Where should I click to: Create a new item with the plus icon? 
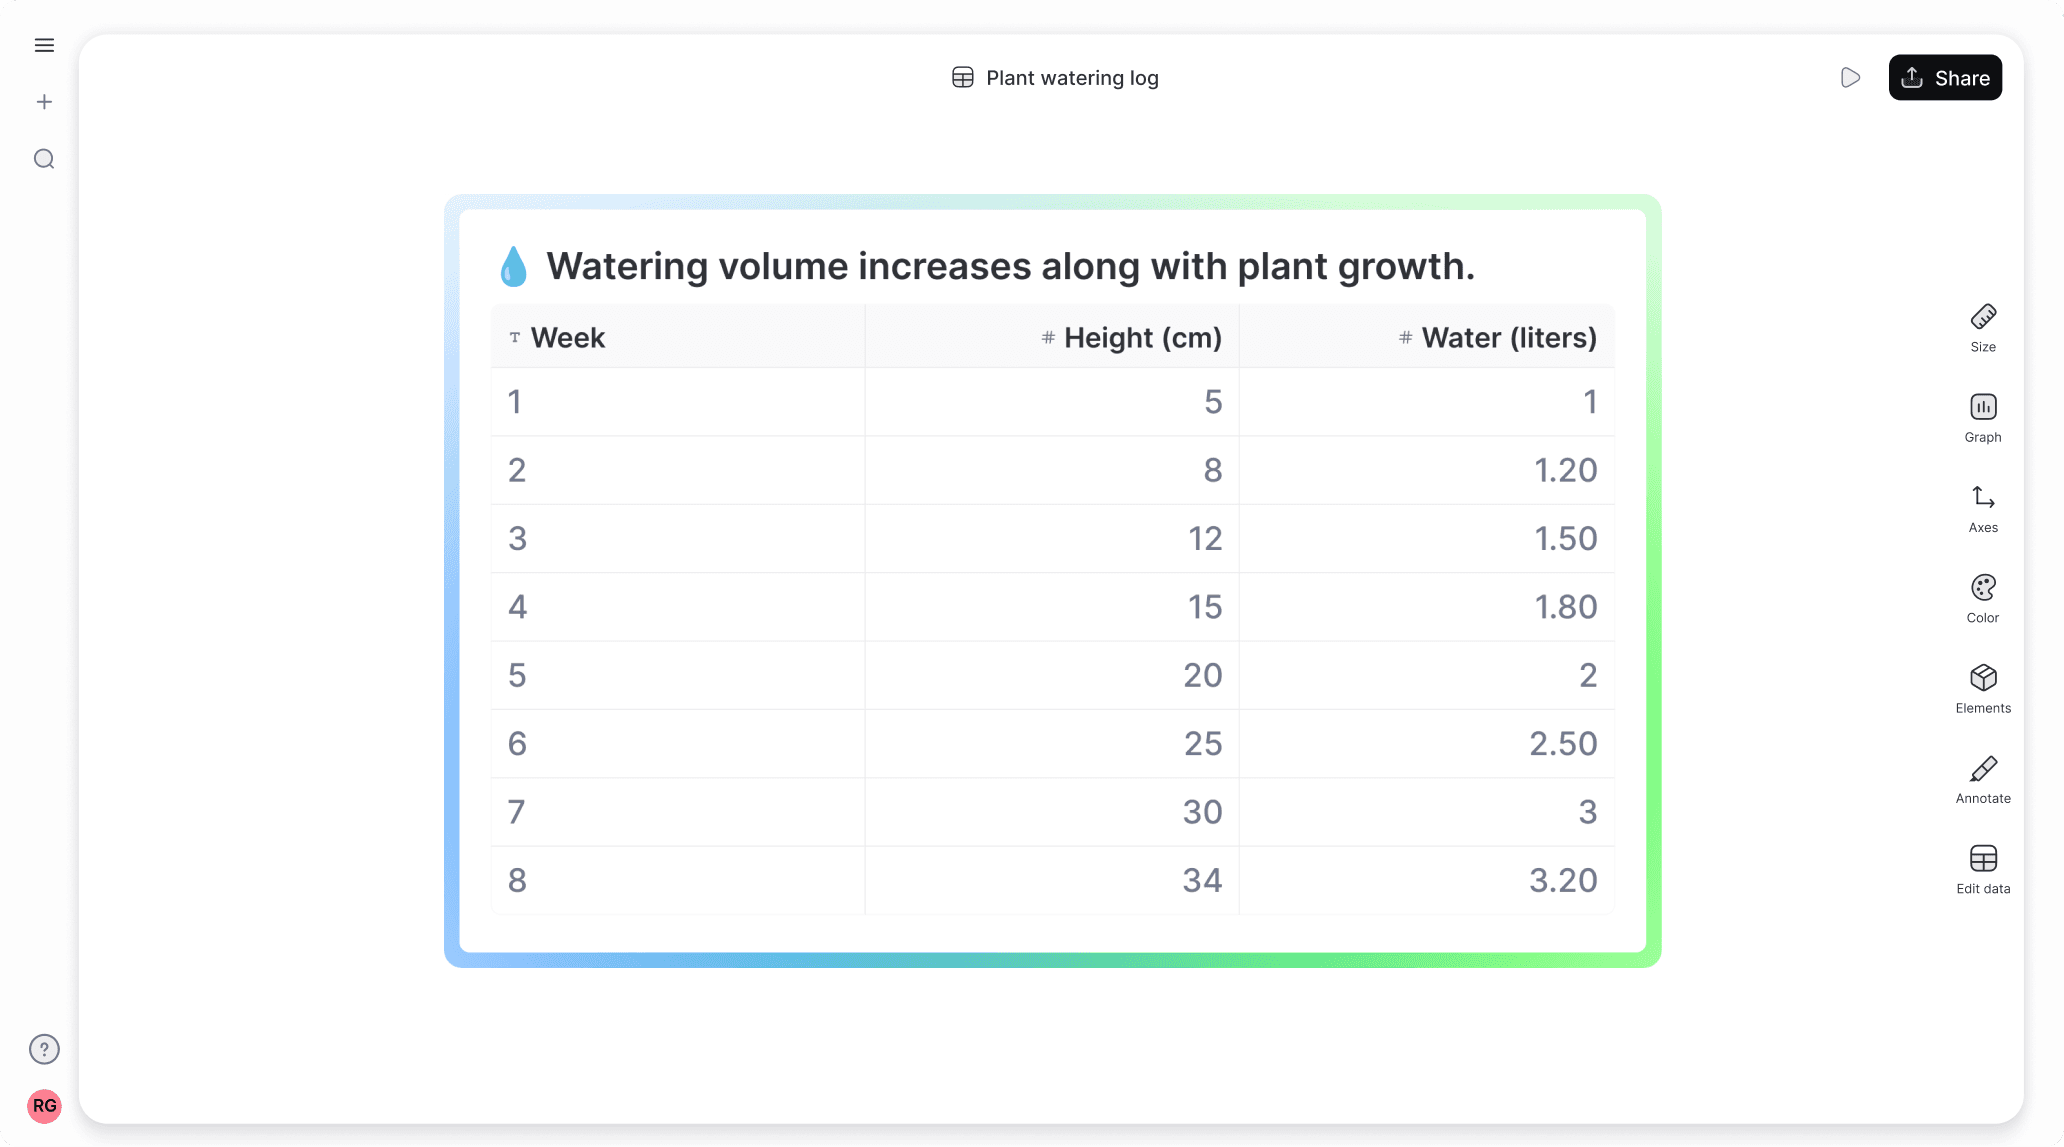pos(44,101)
